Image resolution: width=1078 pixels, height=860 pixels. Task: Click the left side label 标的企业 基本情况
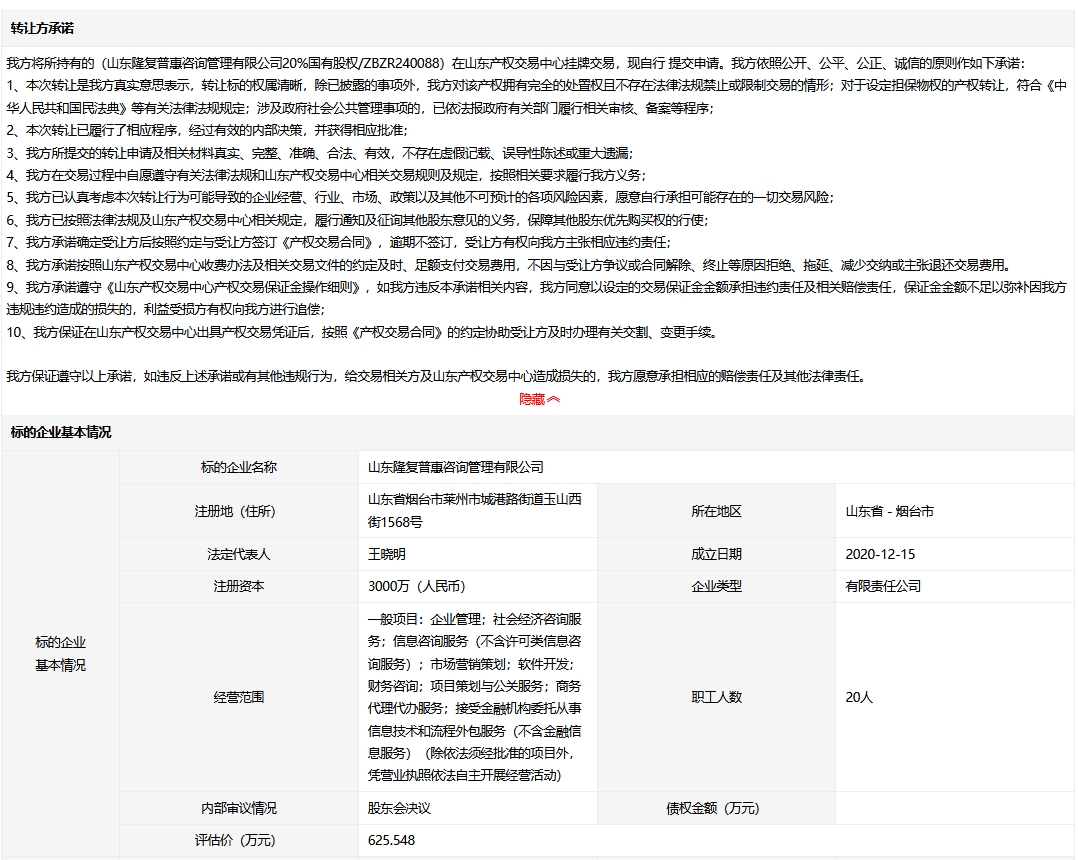[x=60, y=654]
